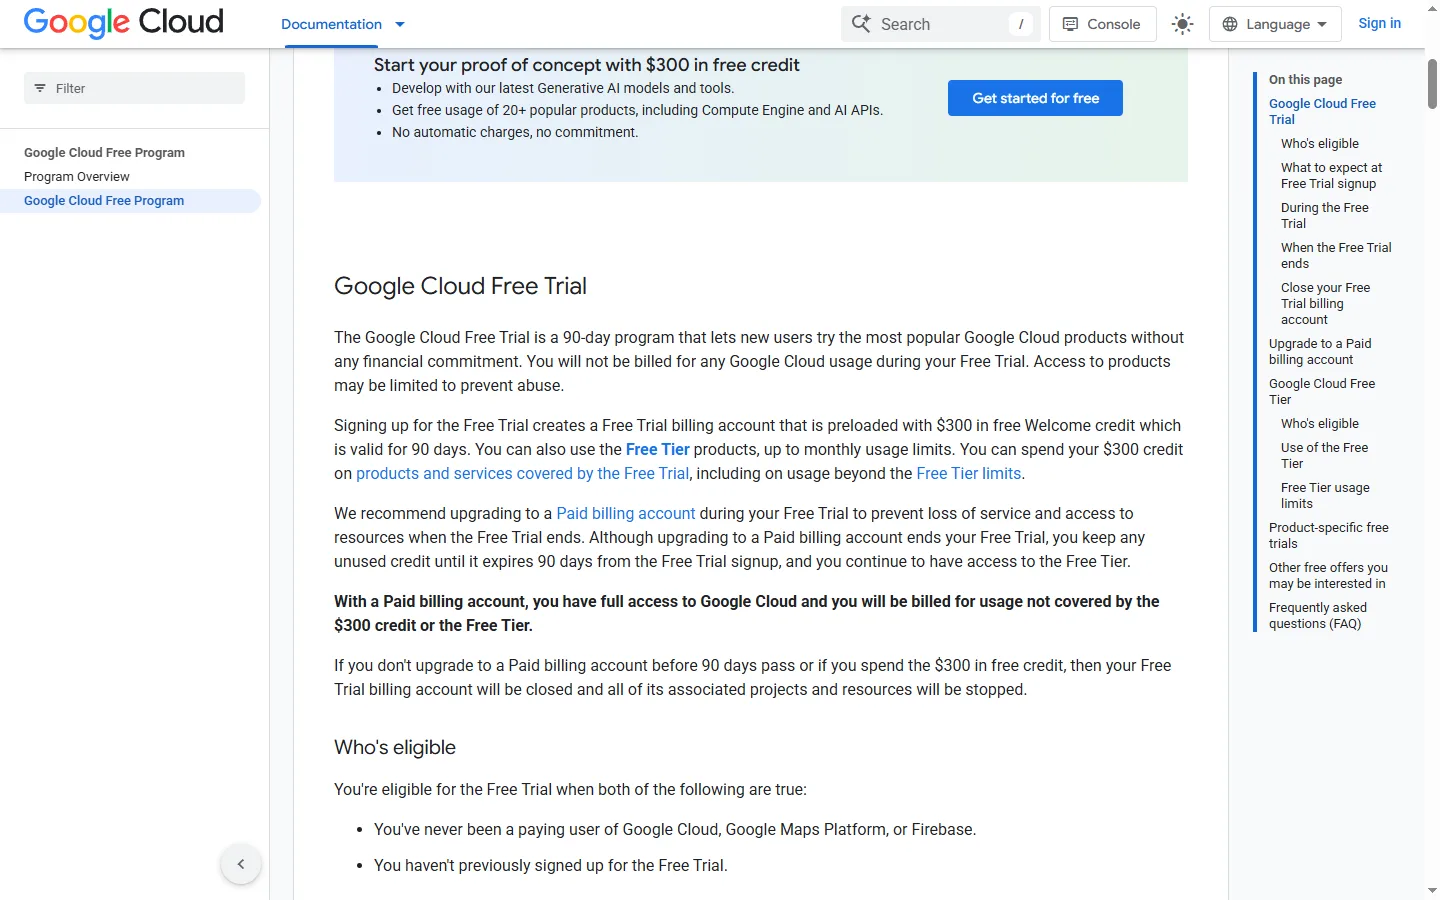Click the Console terminal icon
Image resolution: width=1440 pixels, height=900 pixels.
click(1070, 24)
